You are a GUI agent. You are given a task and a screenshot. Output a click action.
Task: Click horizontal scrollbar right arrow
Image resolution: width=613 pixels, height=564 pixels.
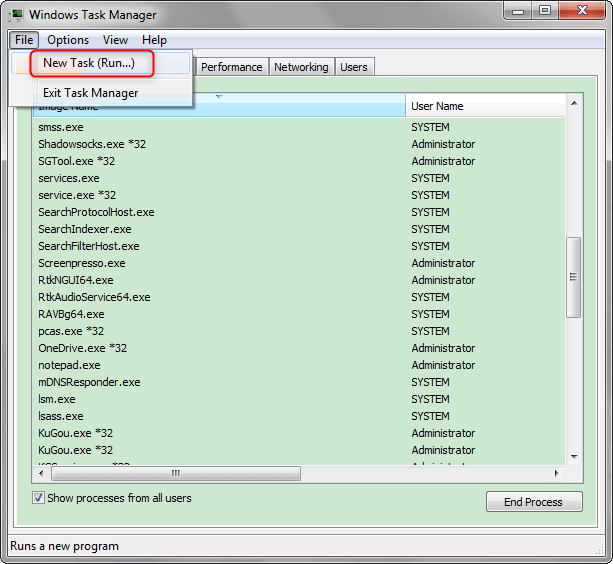point(556,473)
